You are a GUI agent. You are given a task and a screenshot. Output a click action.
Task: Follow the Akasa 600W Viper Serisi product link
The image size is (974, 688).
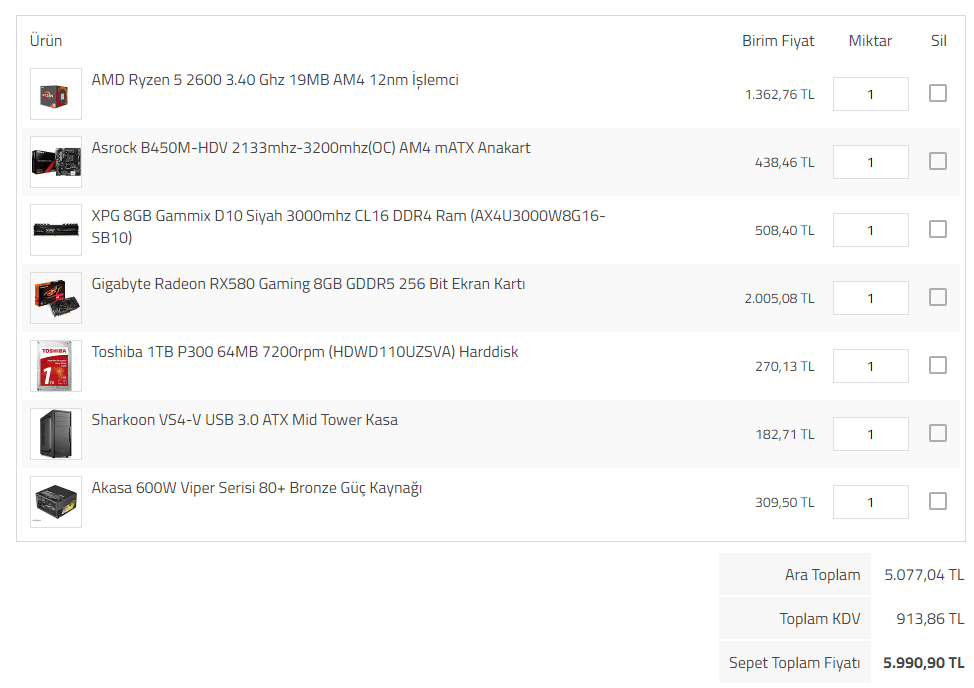pos(257,488)
